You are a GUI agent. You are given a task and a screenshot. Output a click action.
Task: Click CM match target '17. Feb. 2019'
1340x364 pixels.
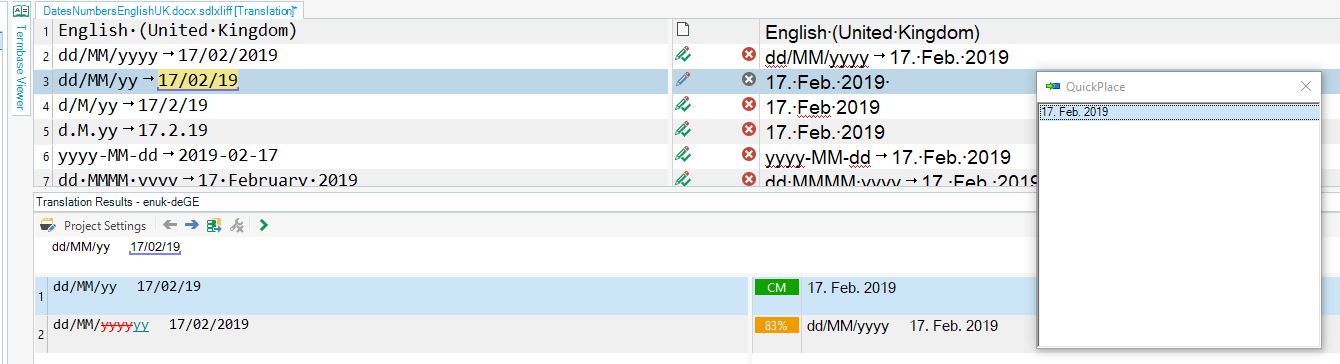click(x=852, y=288)
